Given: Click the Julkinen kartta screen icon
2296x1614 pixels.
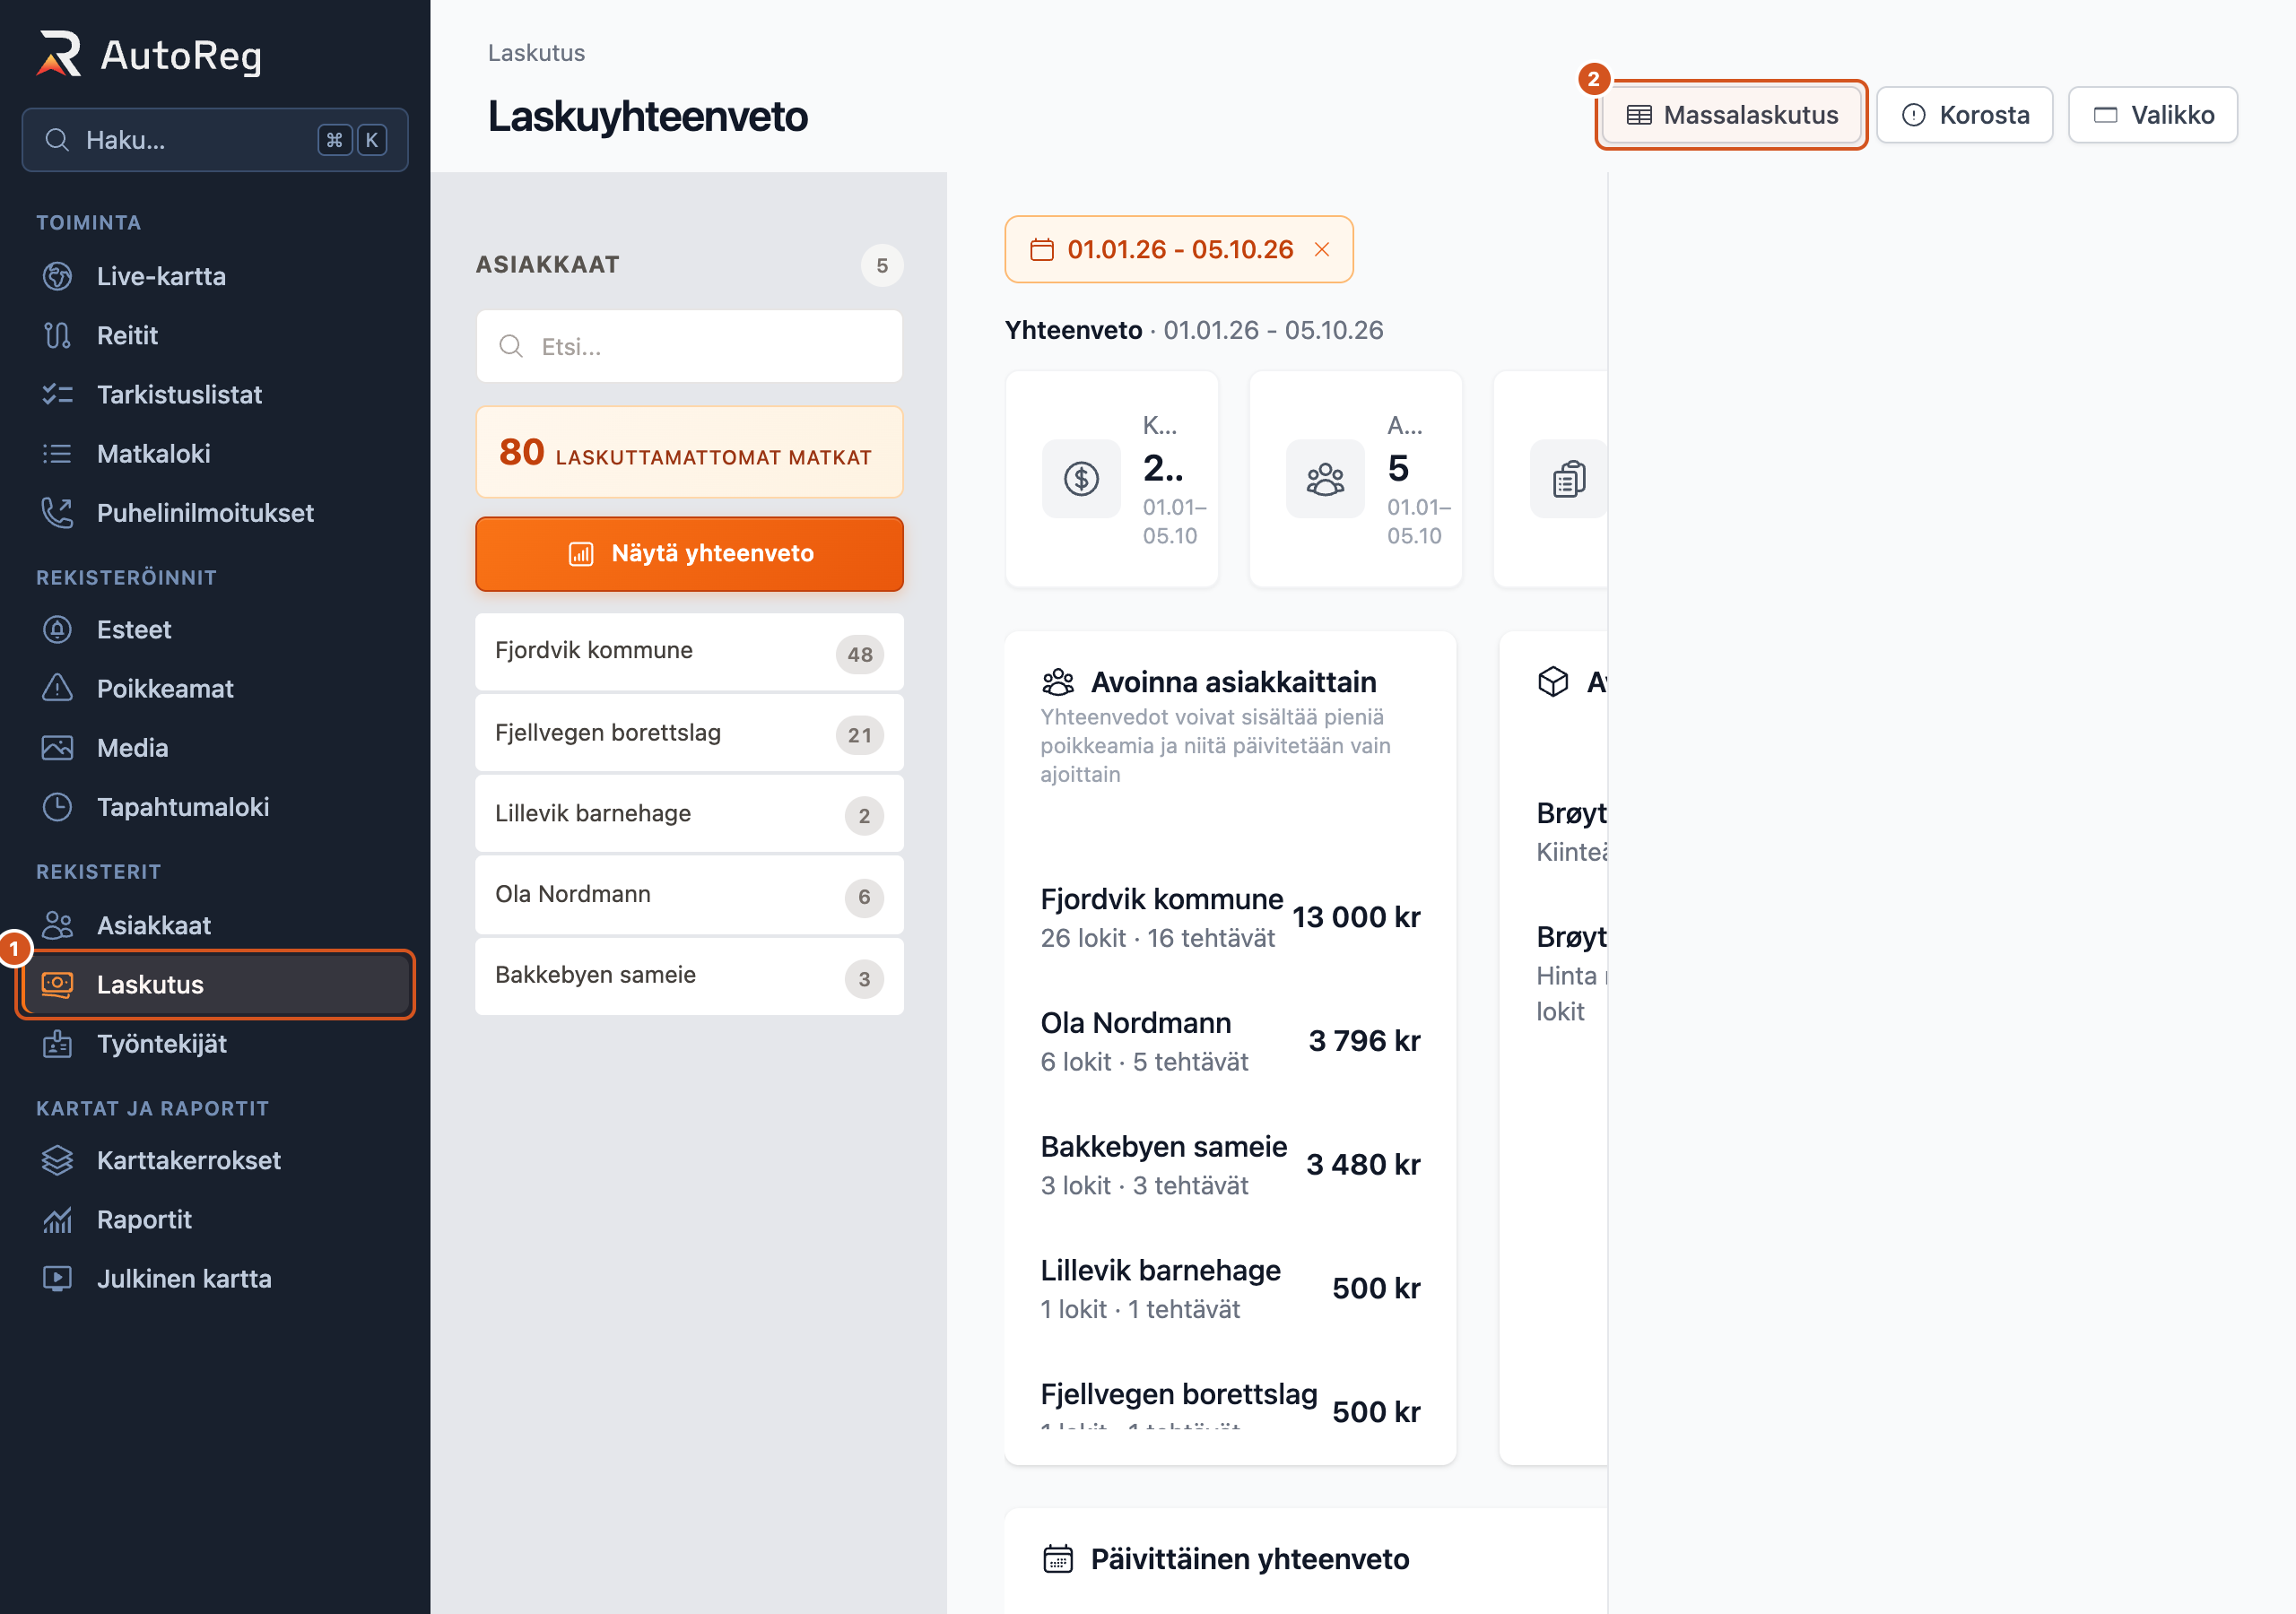Looking at the screenshot, I should [x=57, y=1278].
